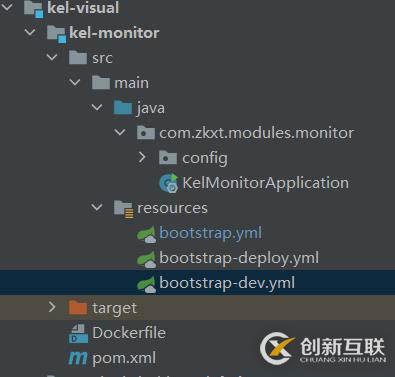Click the kel-visual module folder icon
The image size is (395, 377).
(x=34, y=9)
